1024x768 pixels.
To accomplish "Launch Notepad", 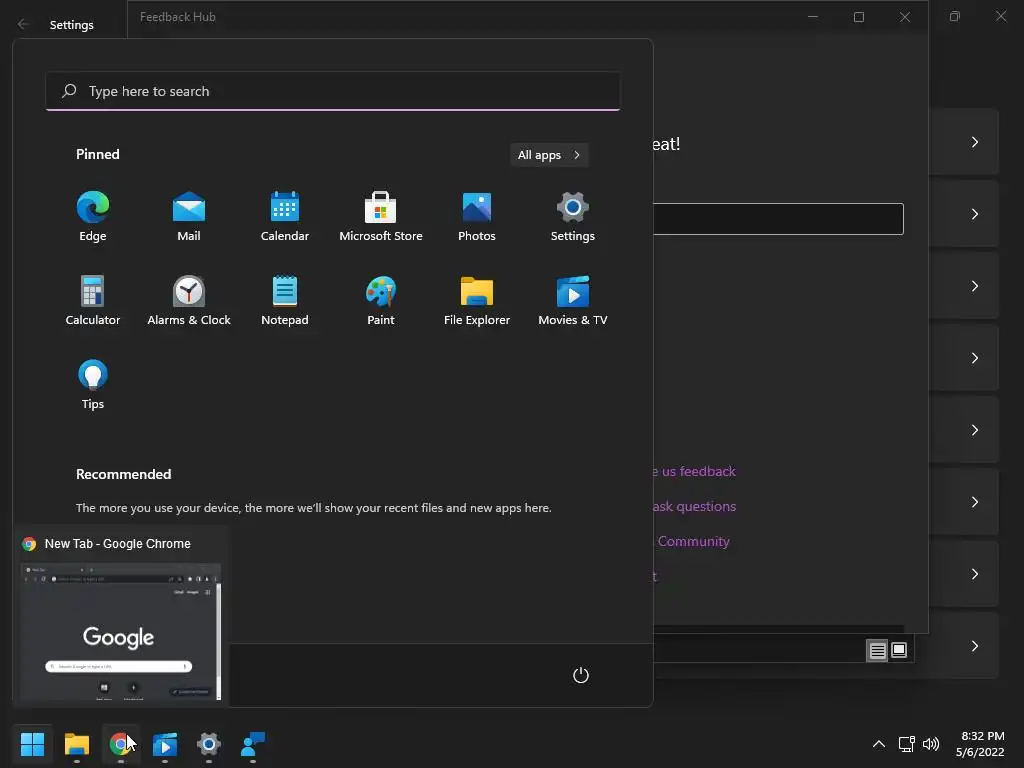I will (x=285, y=300).
